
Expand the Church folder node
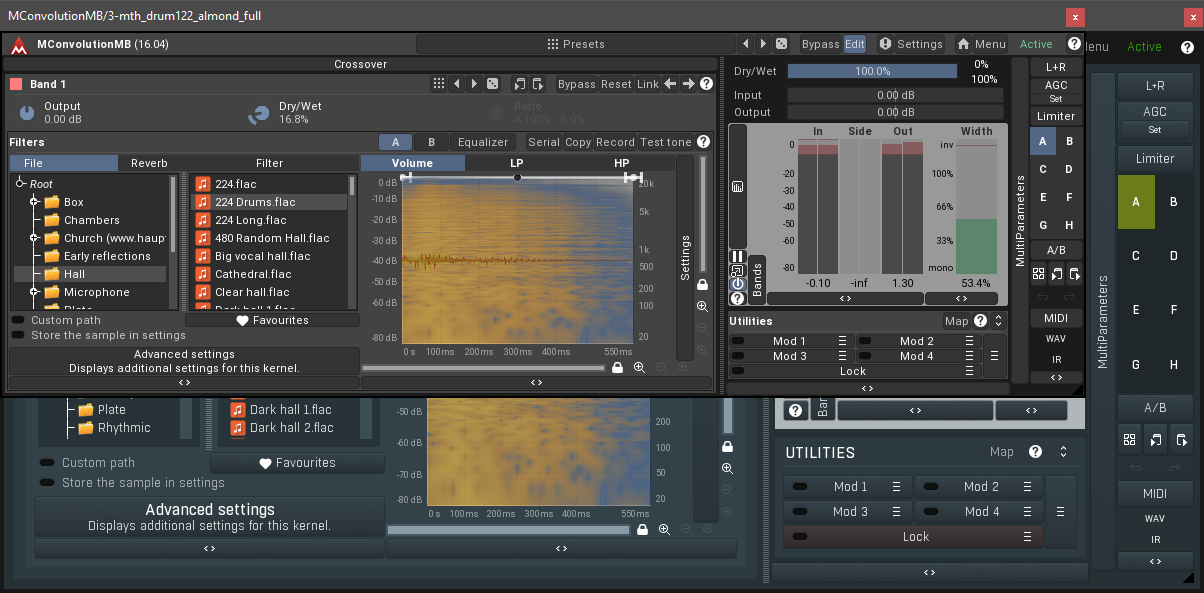[x=34, y=238]
